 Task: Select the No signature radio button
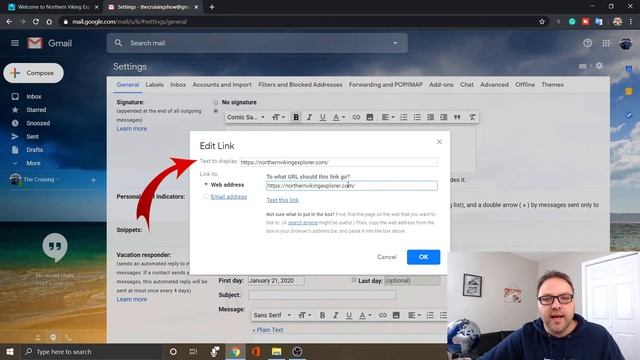point(216,102)
